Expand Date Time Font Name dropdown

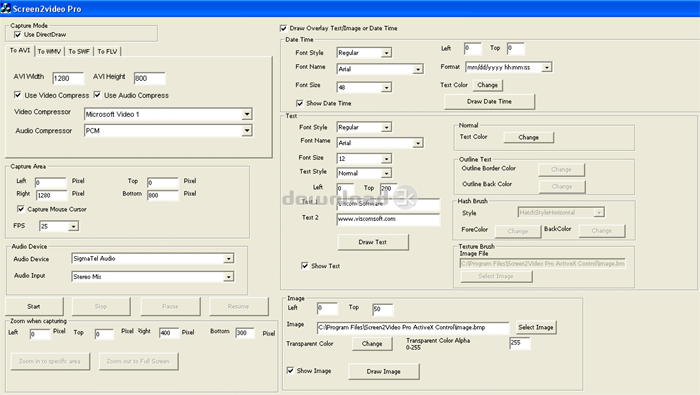pyautogui.click(x=418, y=69)
